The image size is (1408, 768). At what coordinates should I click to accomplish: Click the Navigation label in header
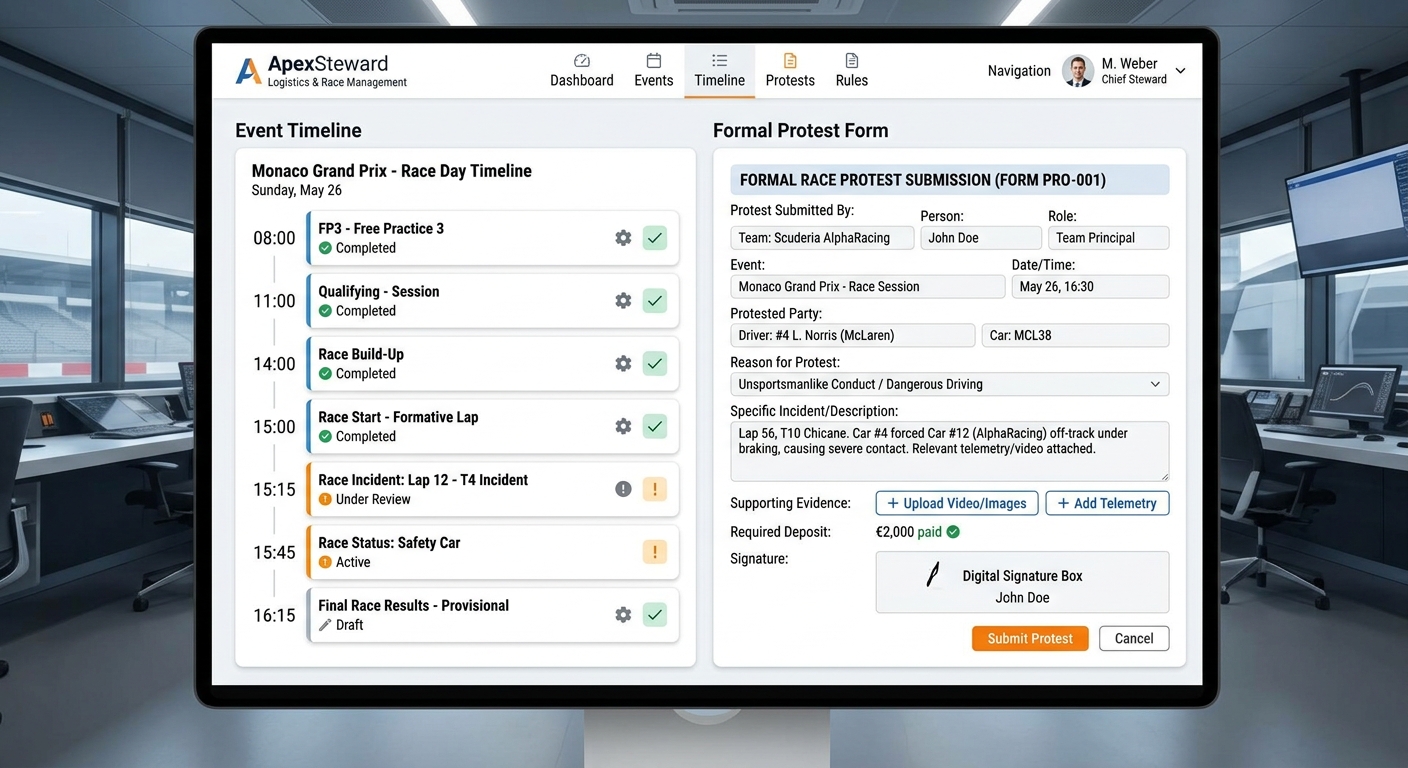(1019, 71)
